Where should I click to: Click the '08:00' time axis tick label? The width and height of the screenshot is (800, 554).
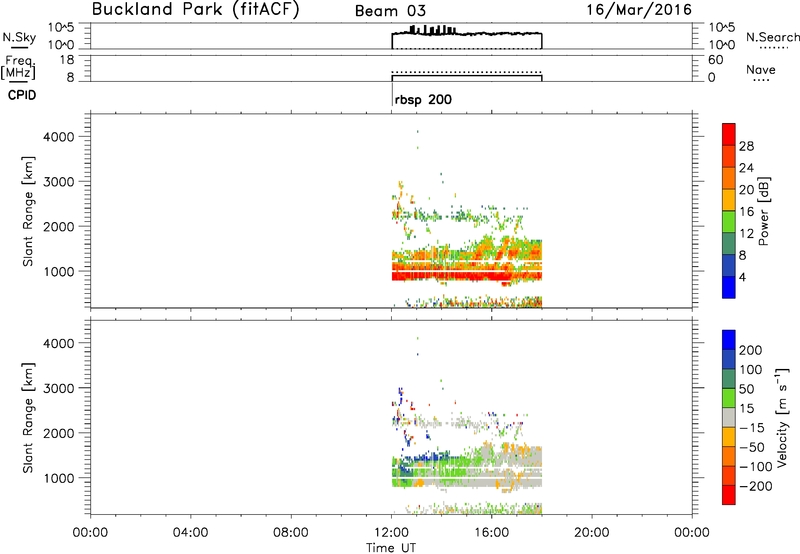click(x=291, y=533)
